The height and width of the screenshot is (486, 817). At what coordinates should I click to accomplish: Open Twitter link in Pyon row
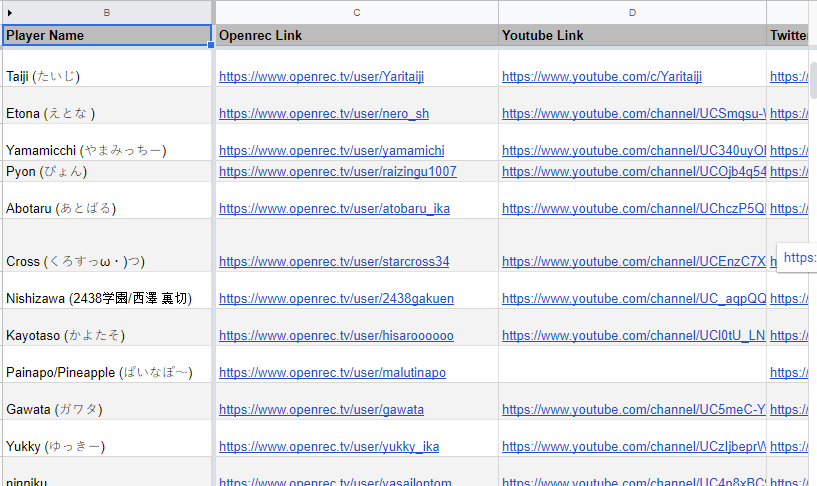click(789, 171)
